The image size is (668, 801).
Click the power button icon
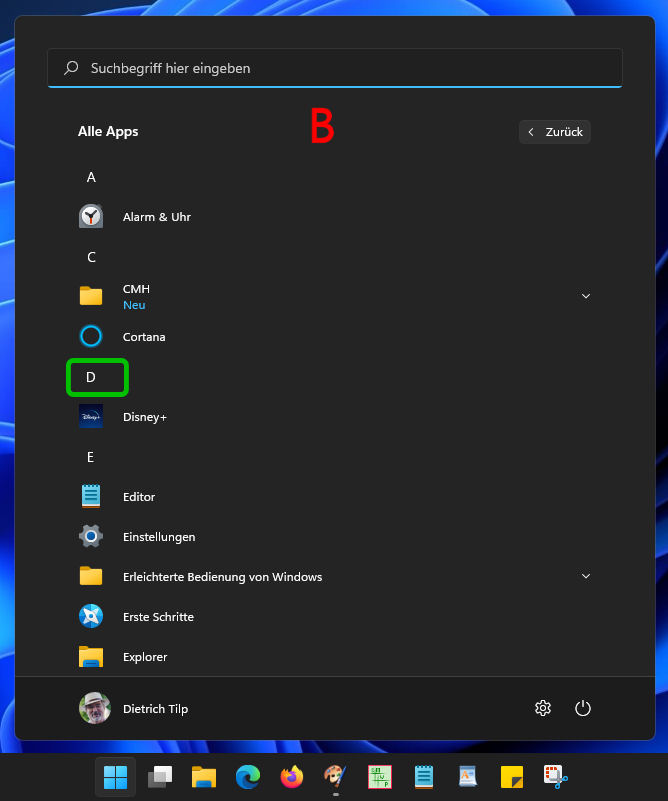583,708
